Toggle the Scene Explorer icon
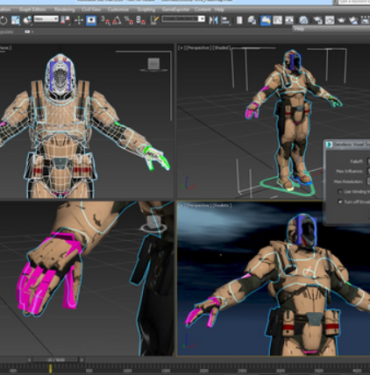This screenshot has height=375, width=370. [239, 21]
